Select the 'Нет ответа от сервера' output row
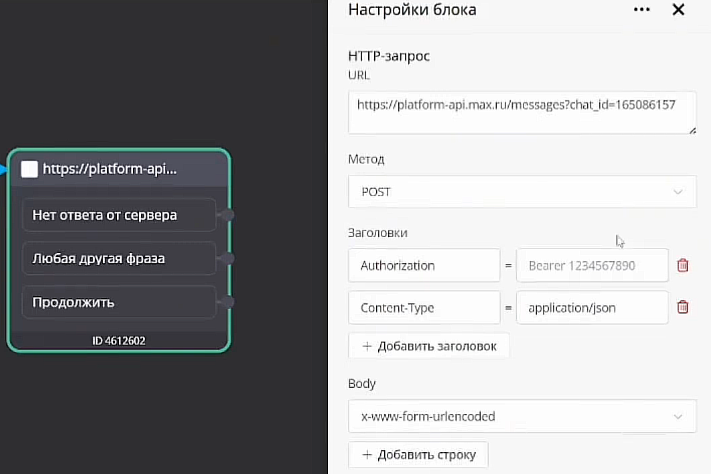711x474 pixels. pos(118,214)
